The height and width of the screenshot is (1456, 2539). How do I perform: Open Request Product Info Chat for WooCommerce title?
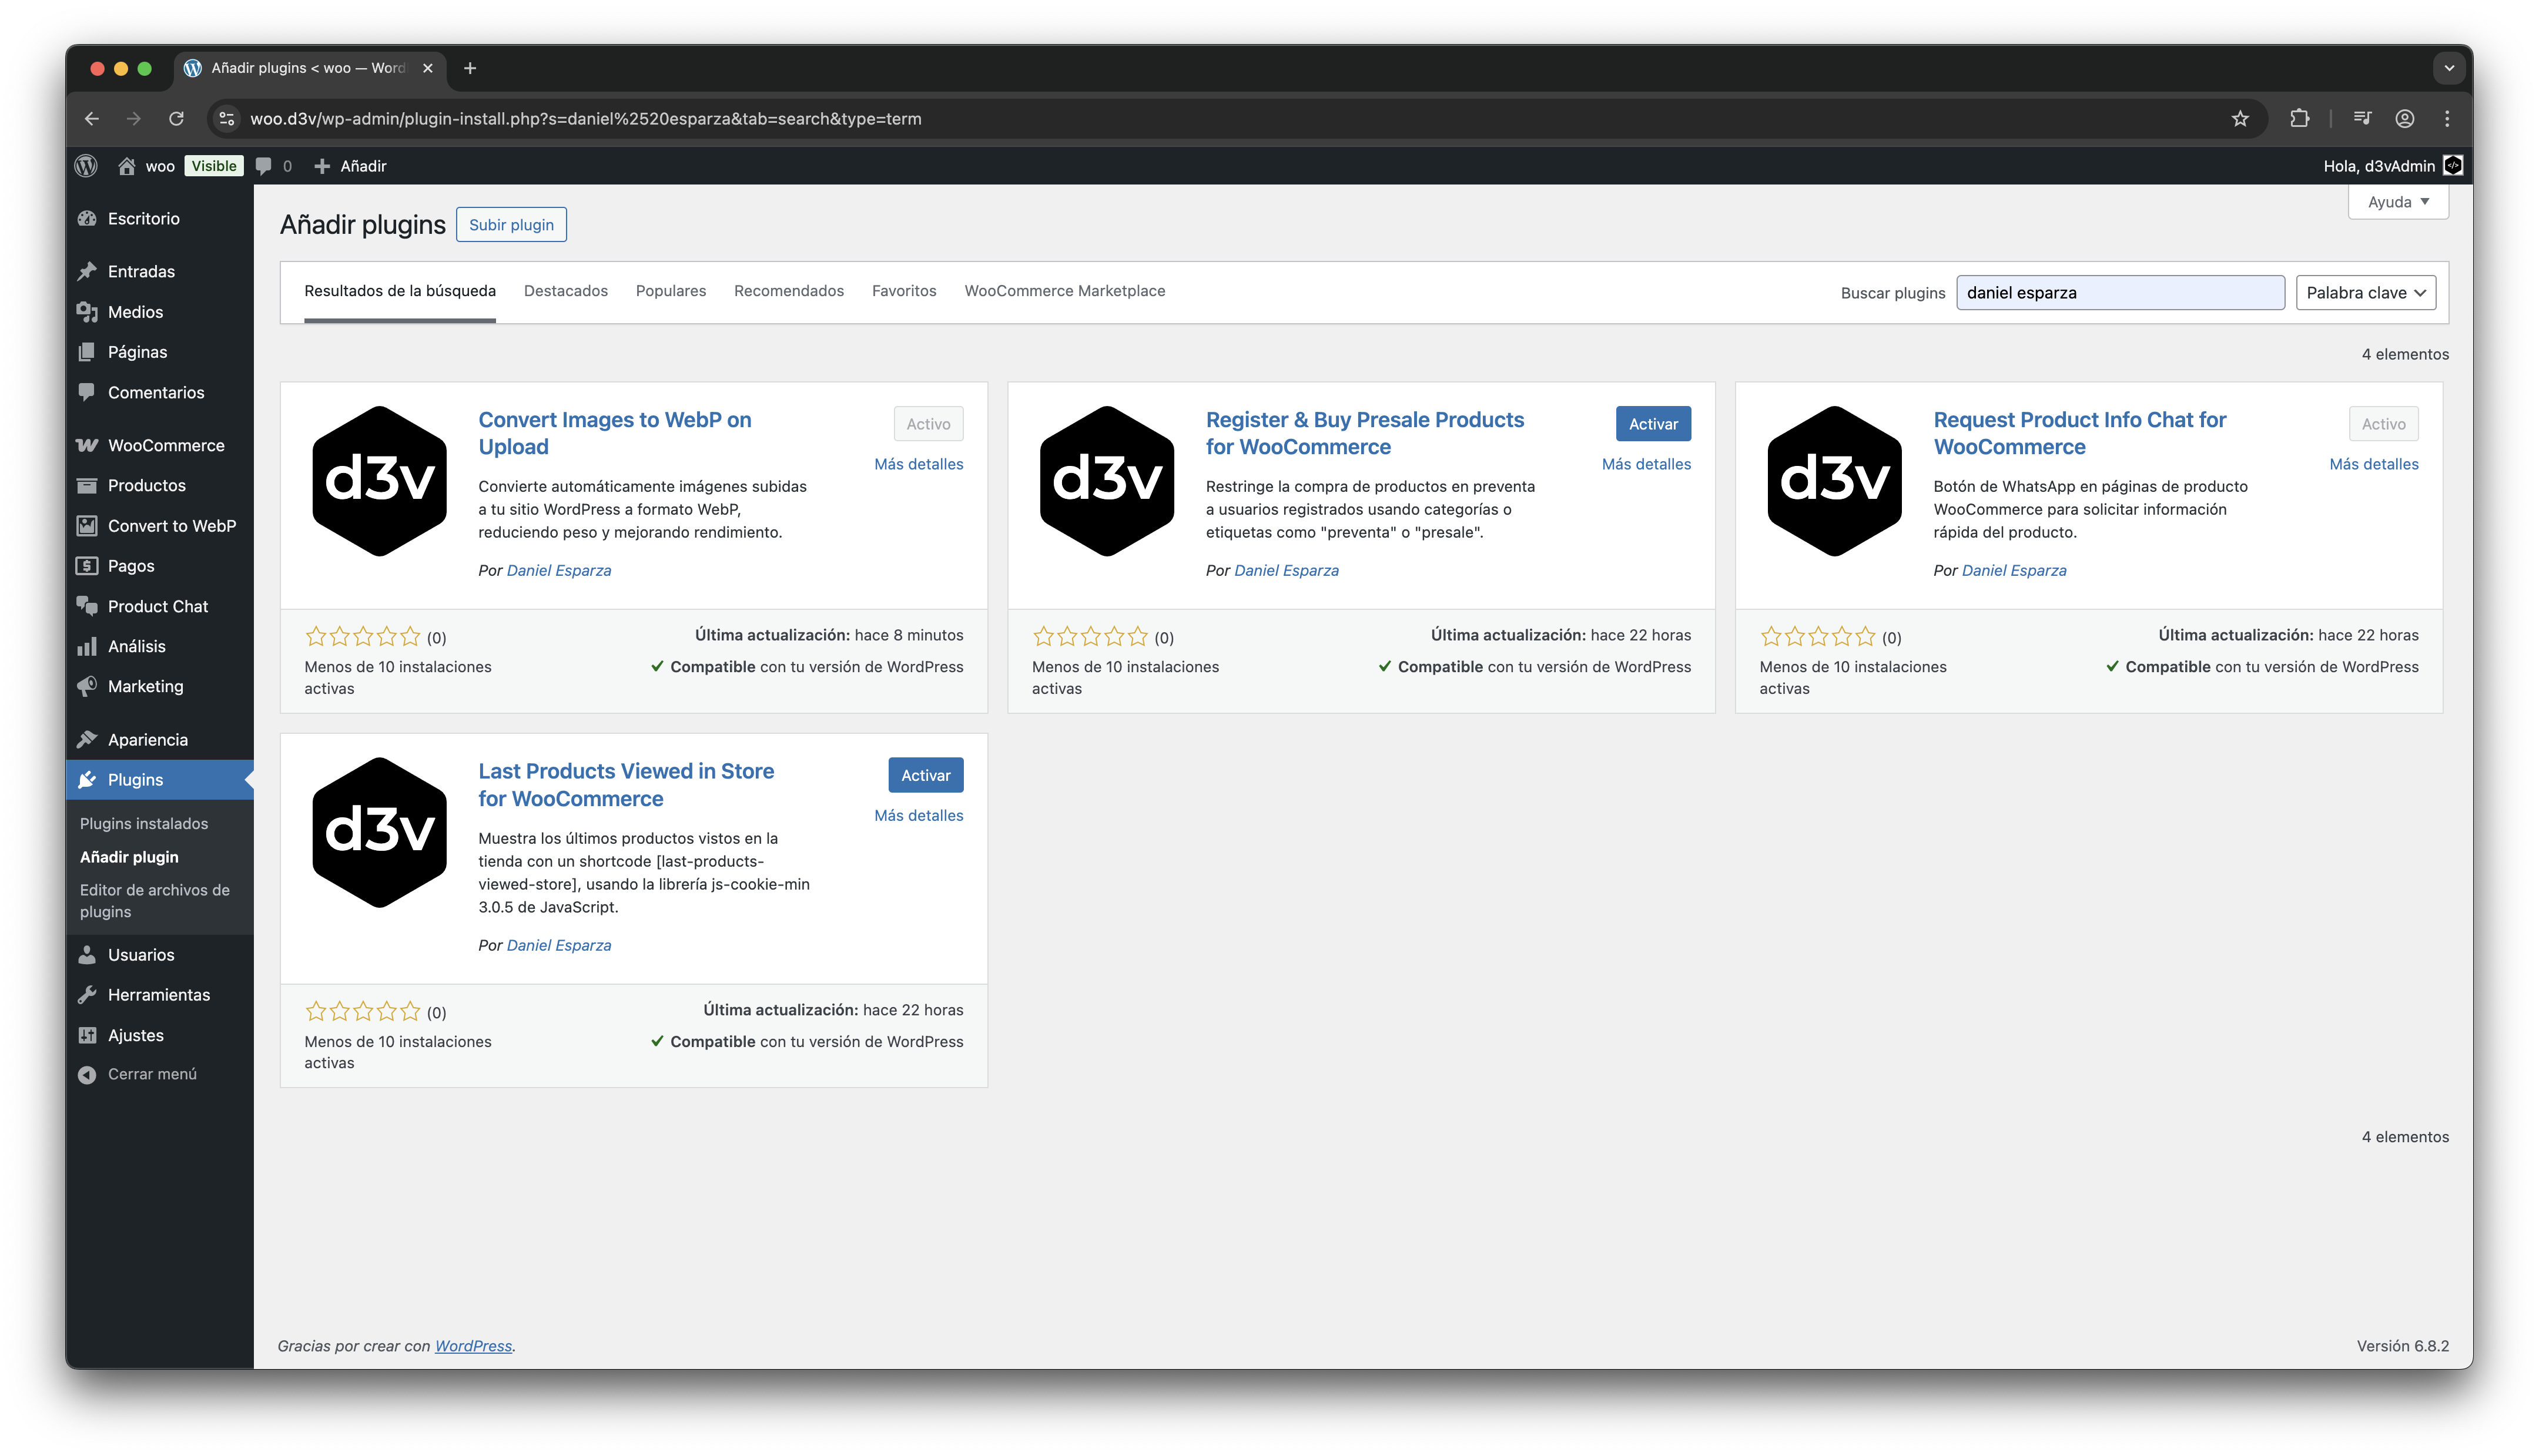(2079, 433)
